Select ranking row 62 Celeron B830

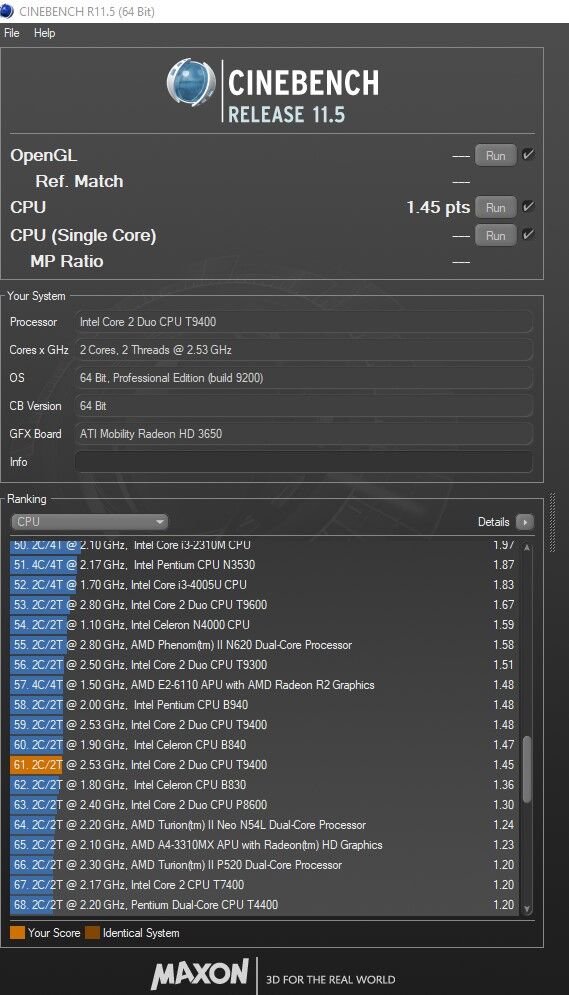click(x=265, y=784)
